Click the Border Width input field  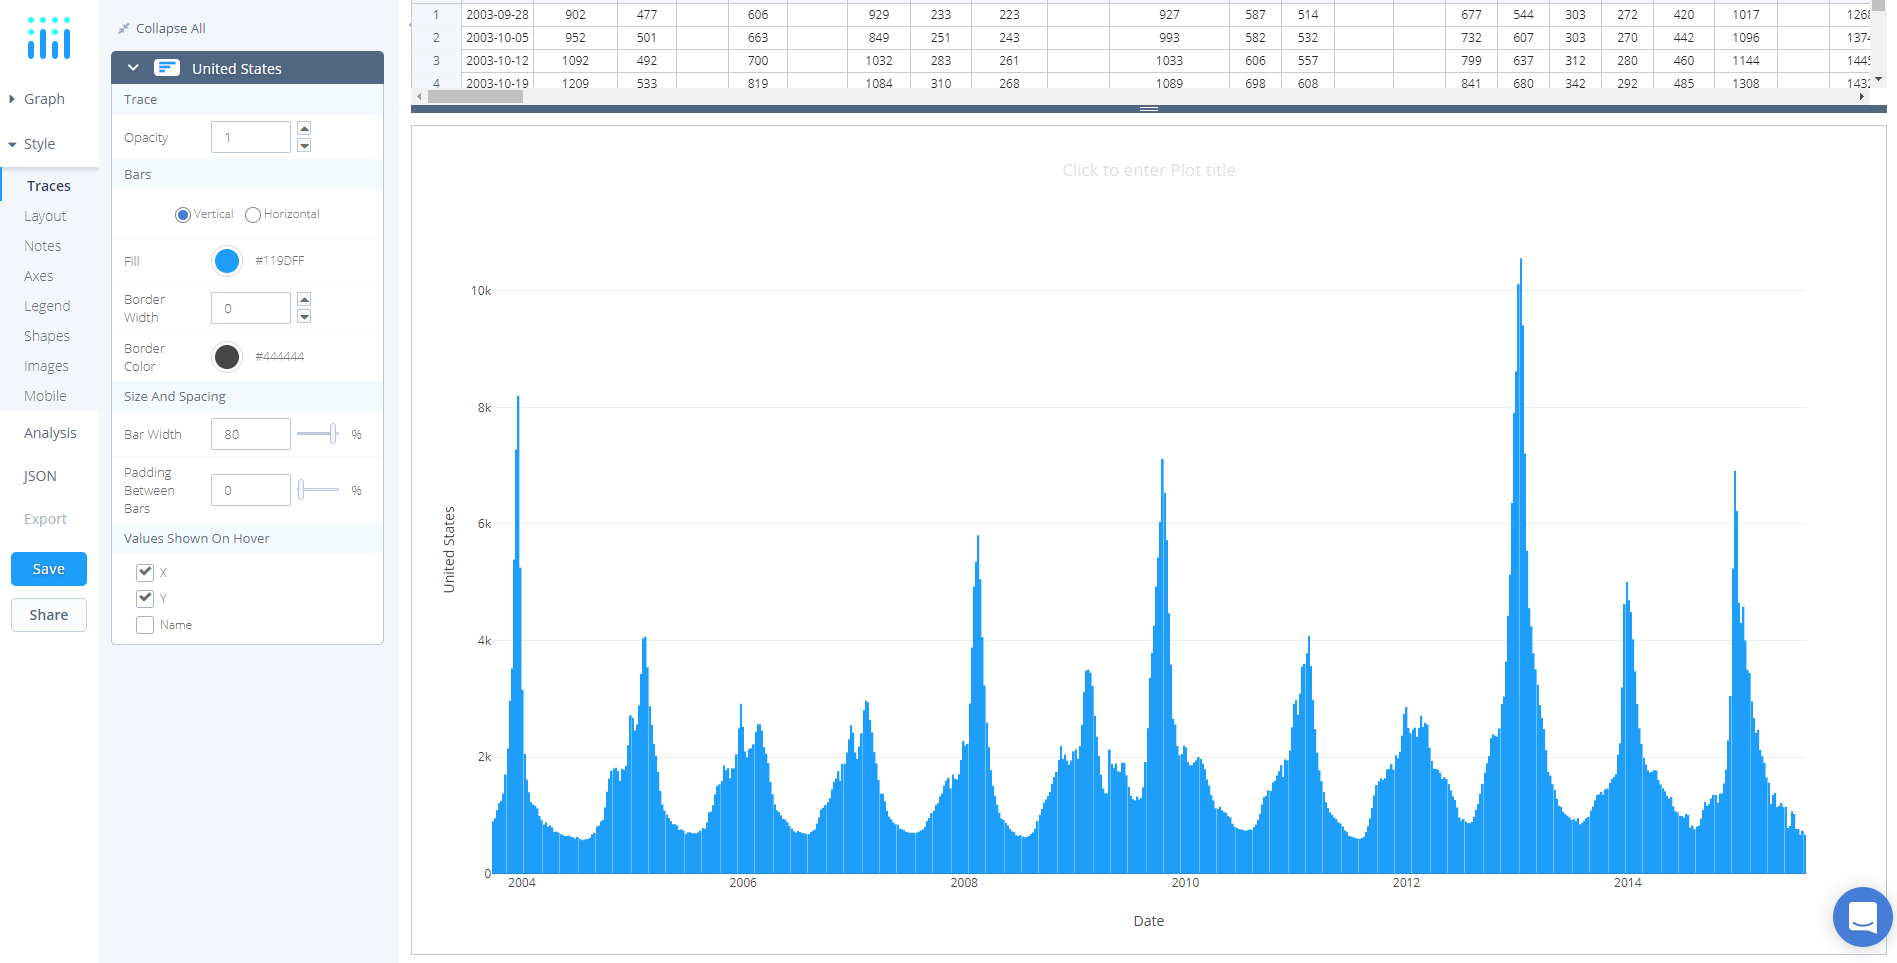[x=251, y=308]
